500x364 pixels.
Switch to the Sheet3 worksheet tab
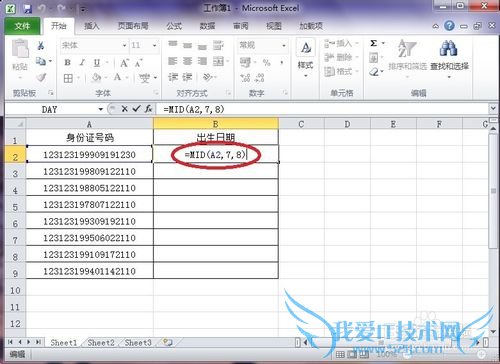(138, 342)
